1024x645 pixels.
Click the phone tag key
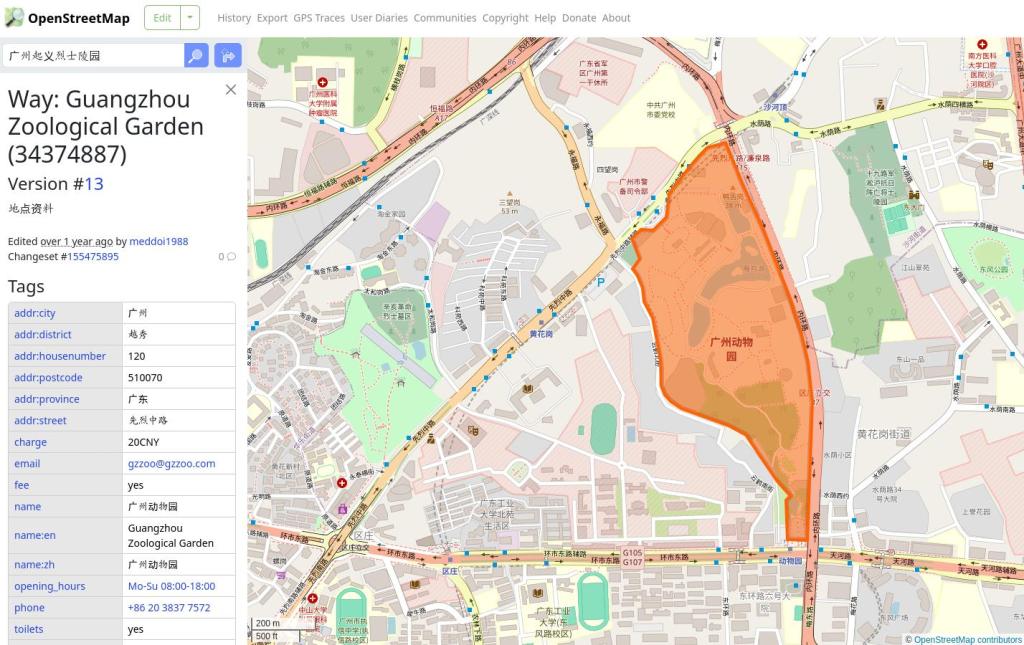(29, 608)
